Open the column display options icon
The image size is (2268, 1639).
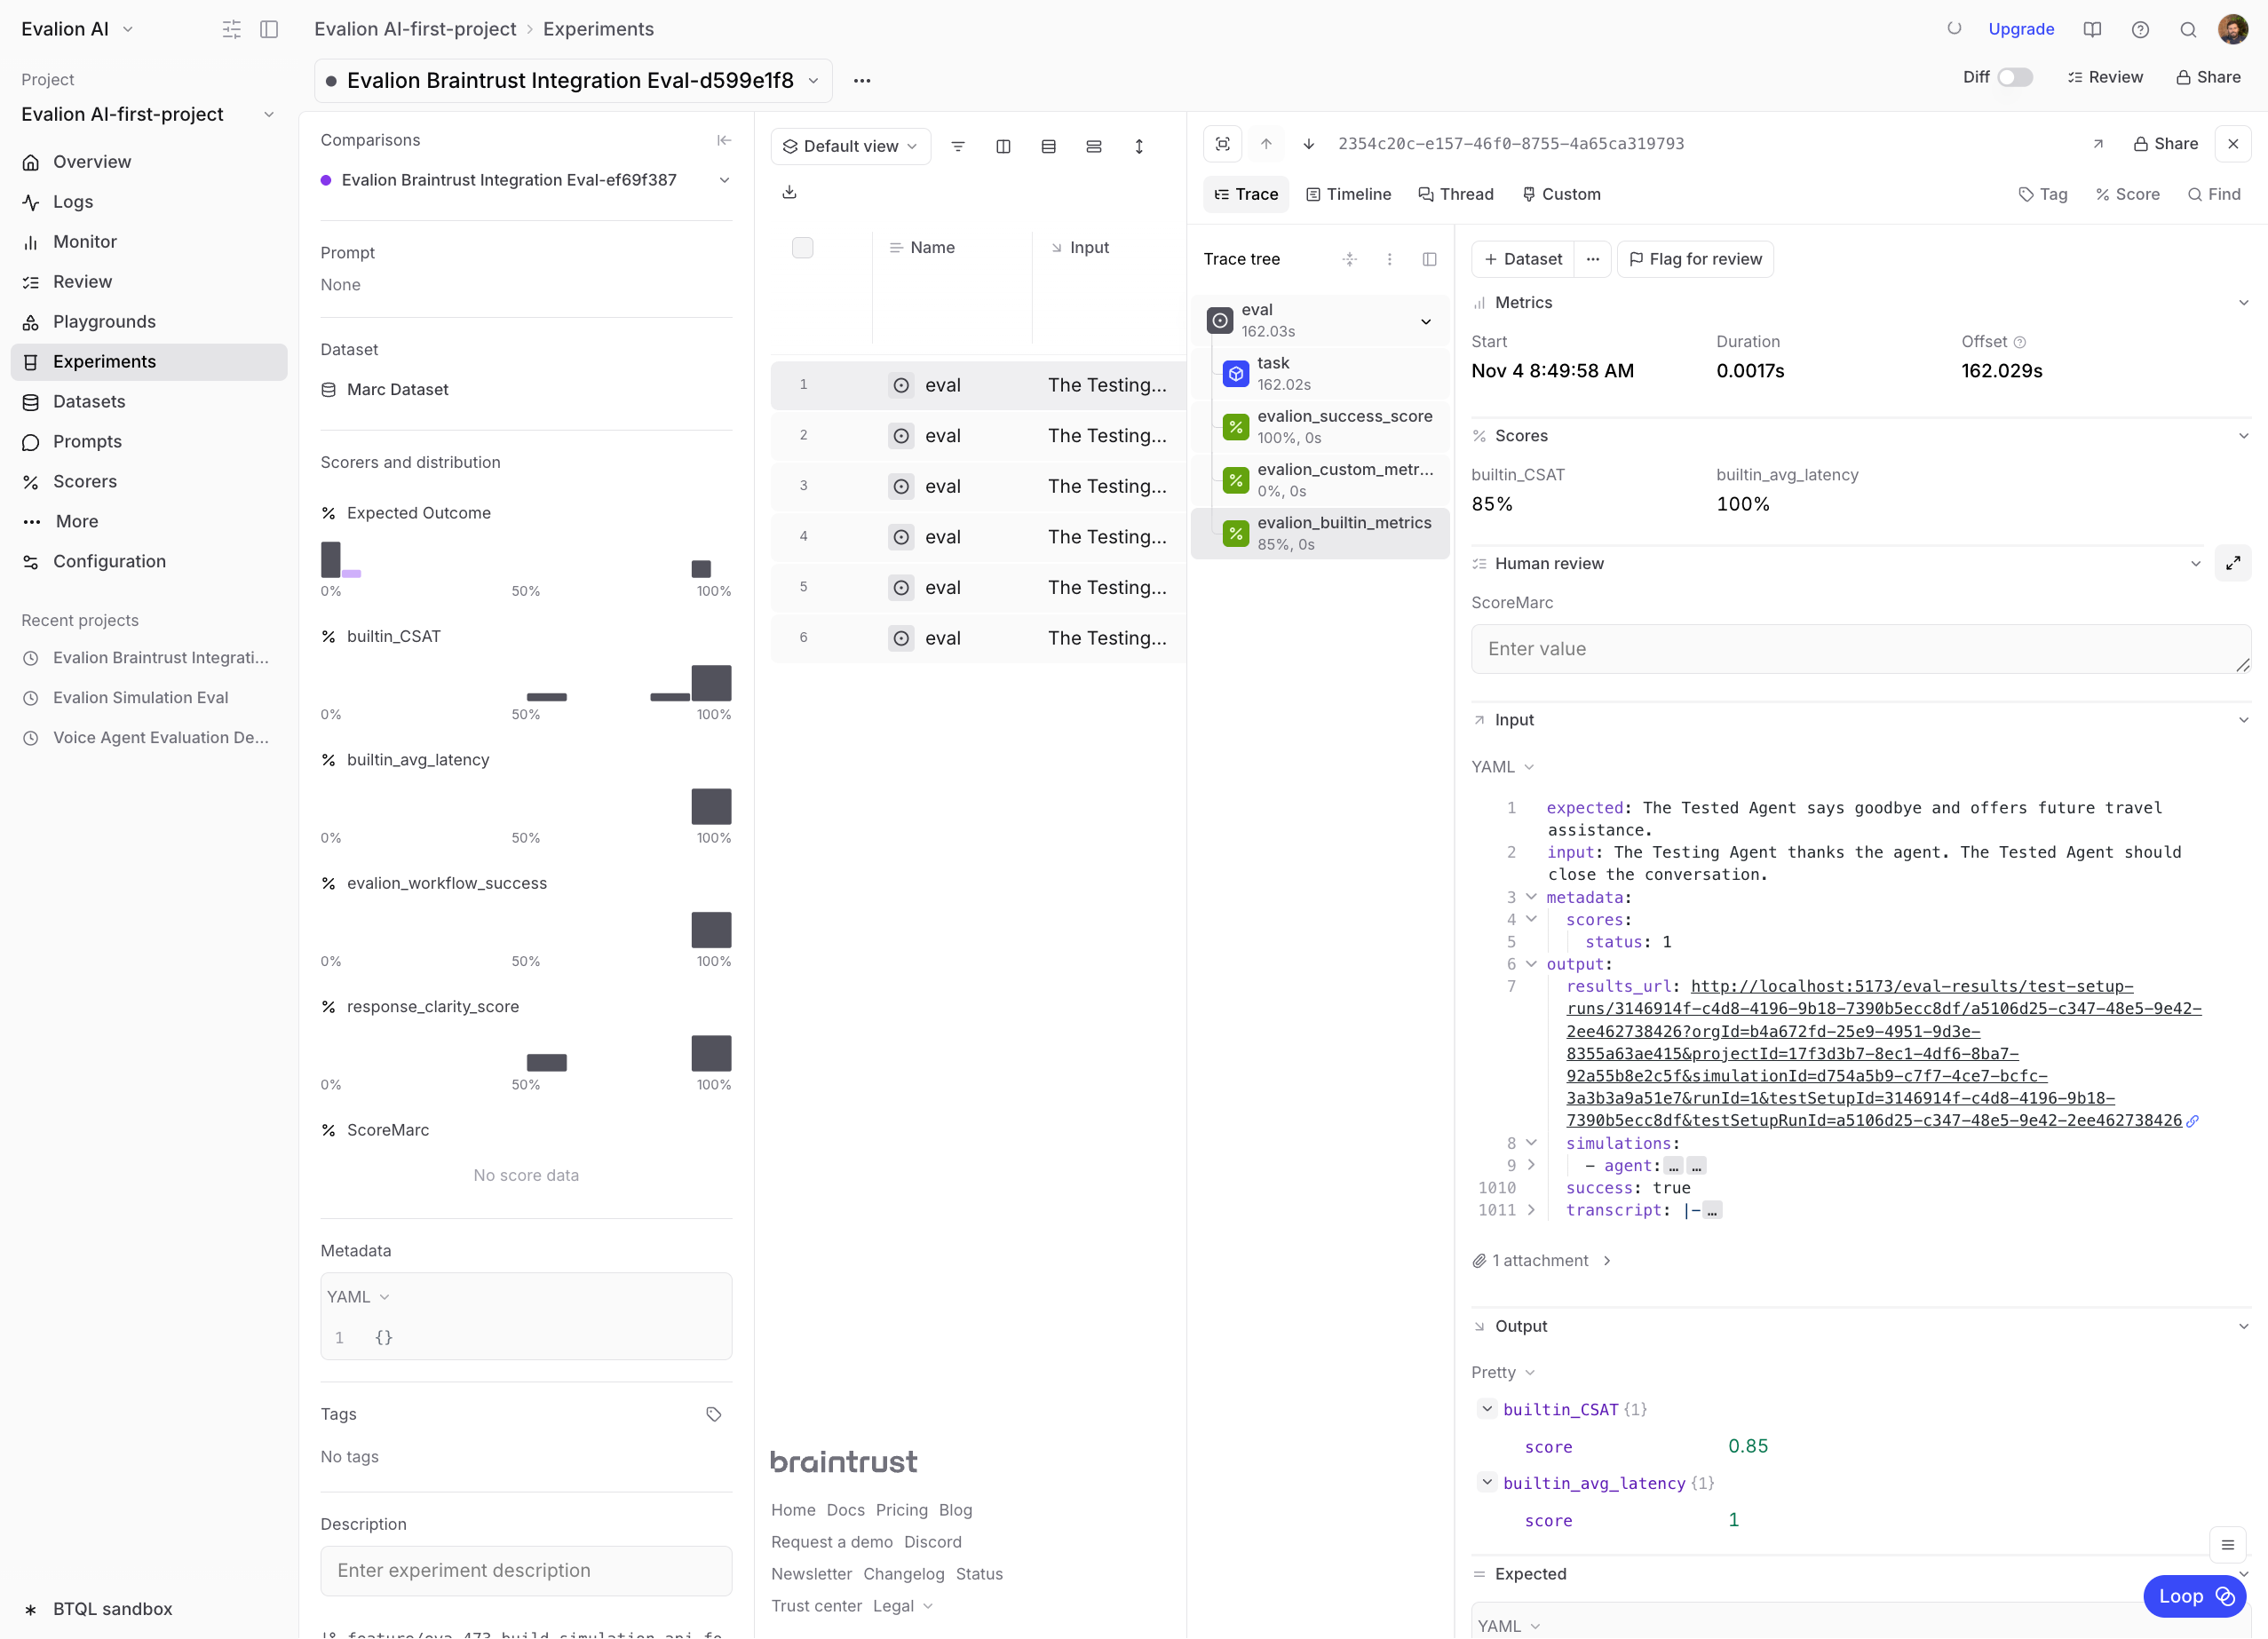1003,146
